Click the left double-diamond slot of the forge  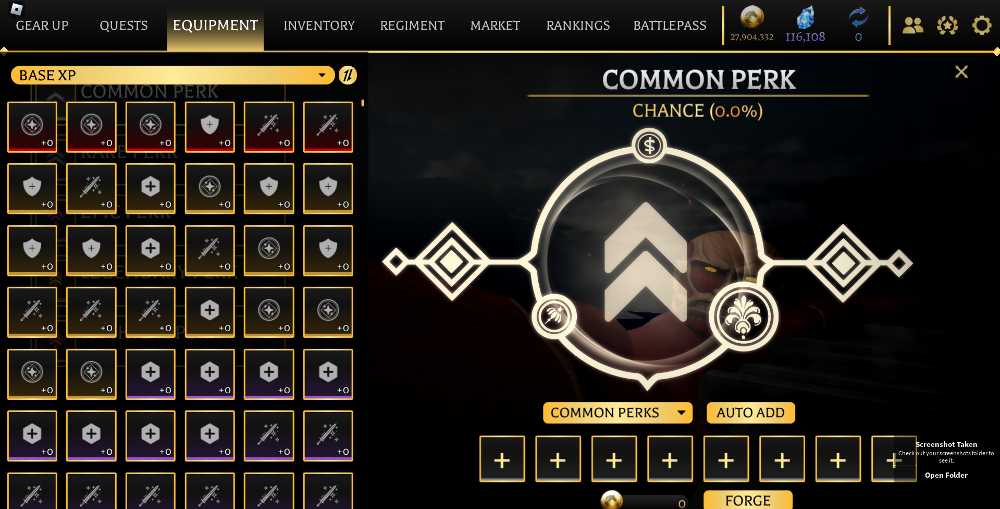pos(452,262)
